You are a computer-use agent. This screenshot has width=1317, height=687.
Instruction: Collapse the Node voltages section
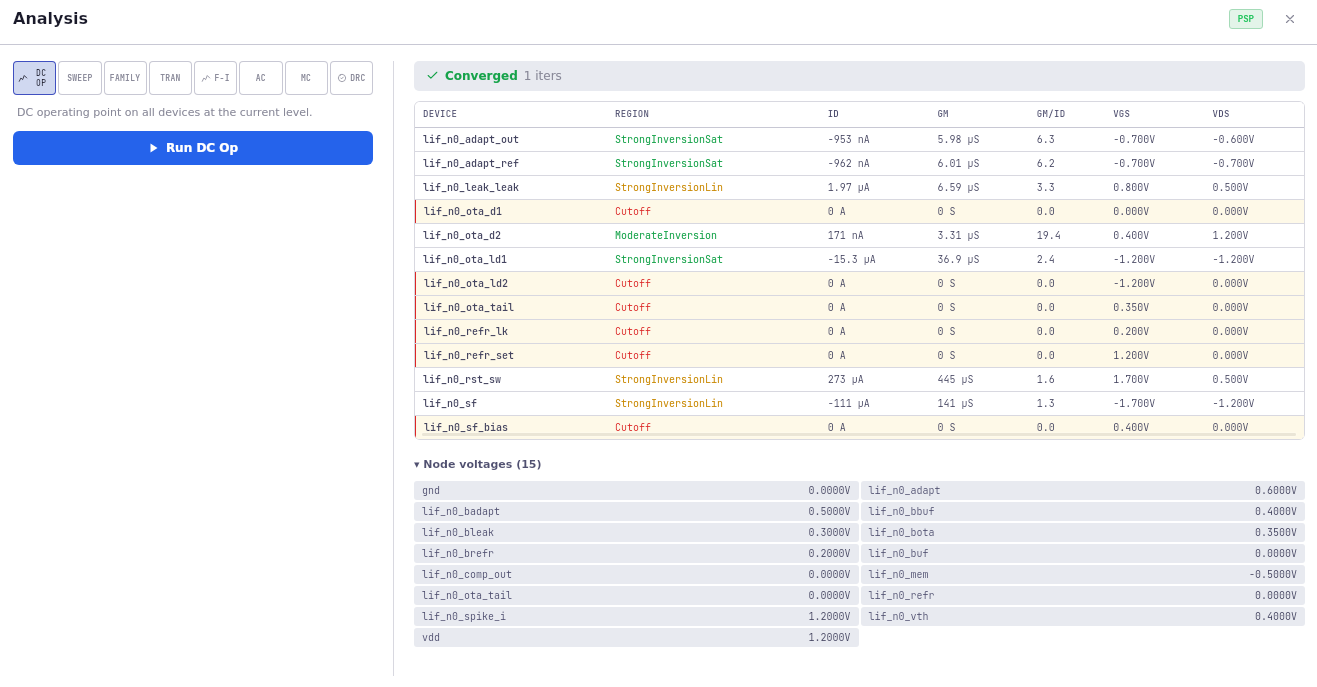pos(478,464)
